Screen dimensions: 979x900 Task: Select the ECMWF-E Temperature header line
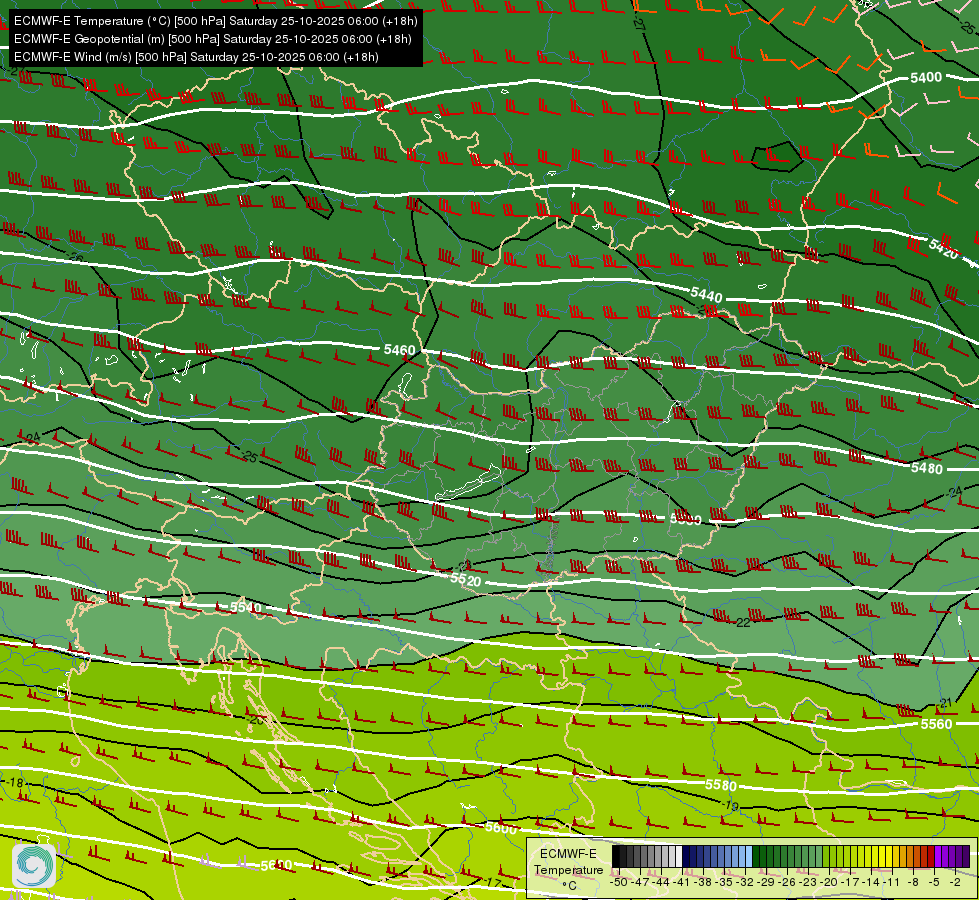click(215, 21)
